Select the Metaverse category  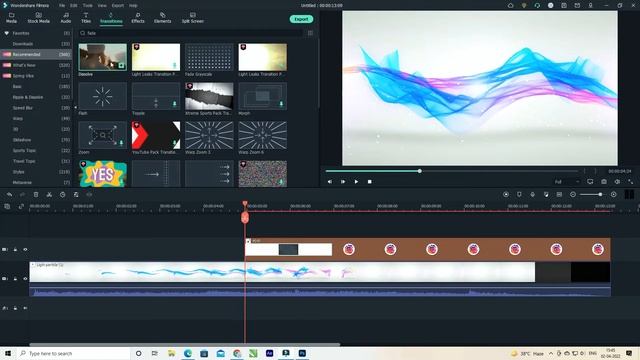[x=37, y=182]
